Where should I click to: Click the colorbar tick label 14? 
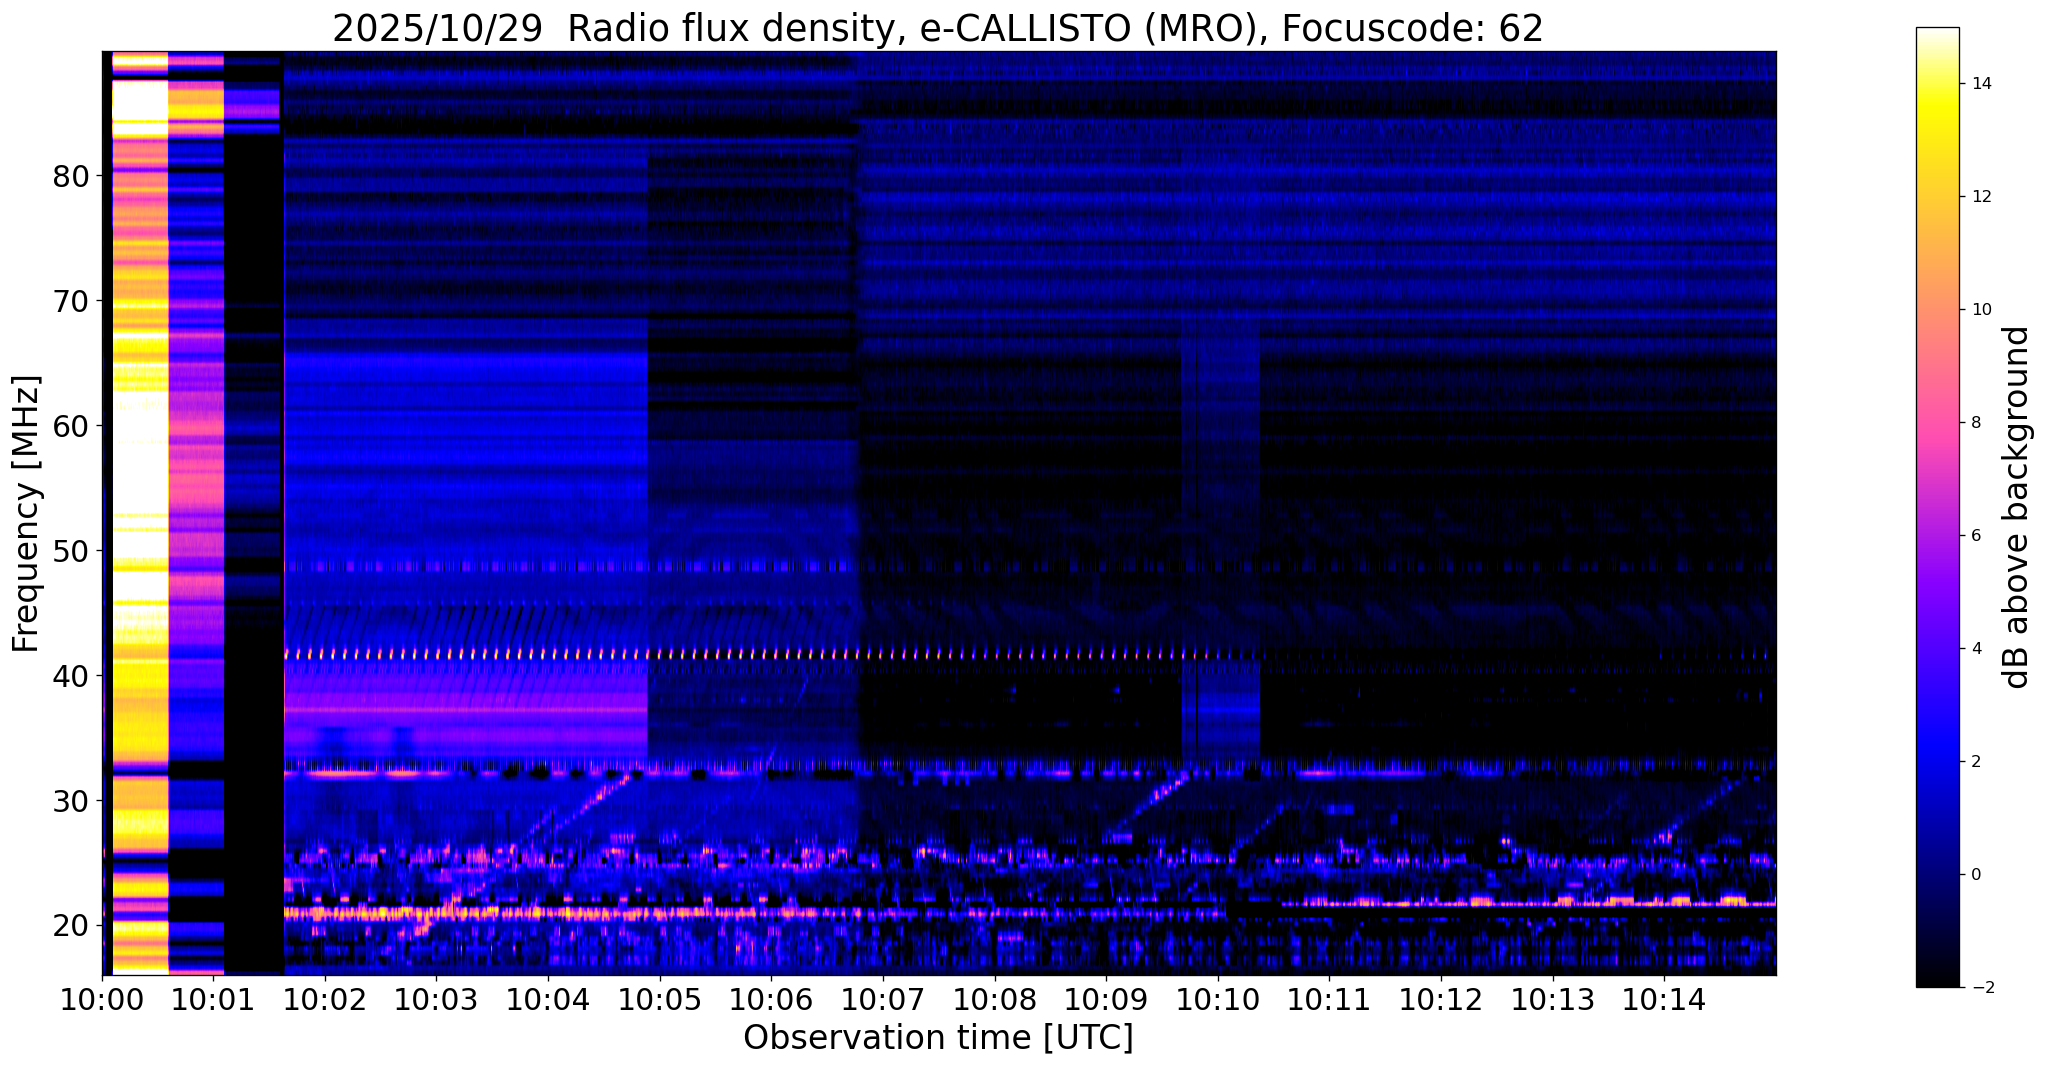pyautogui.click(x=1981, y=84)
